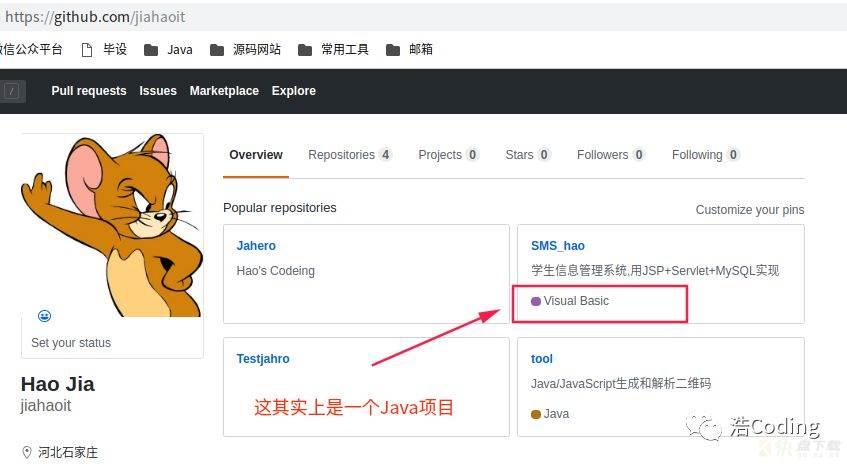Open the SMS_hao repository
This screenshot has width=847, height=466.
click(557, 246)
